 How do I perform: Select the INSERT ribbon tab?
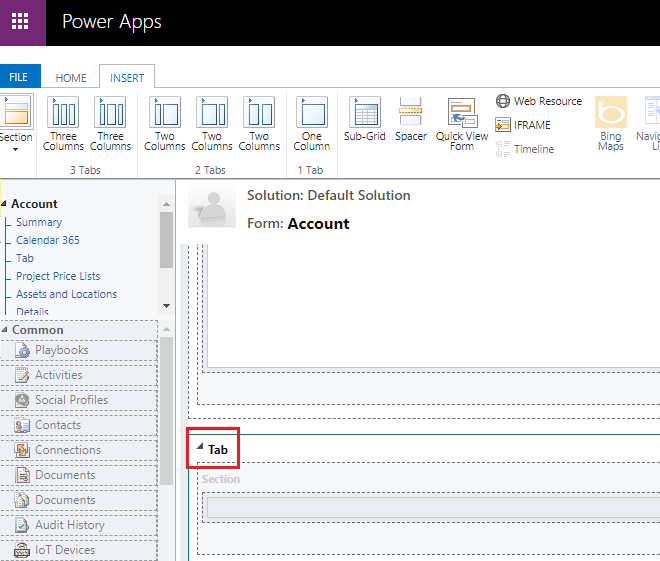[x=127, y=78]
